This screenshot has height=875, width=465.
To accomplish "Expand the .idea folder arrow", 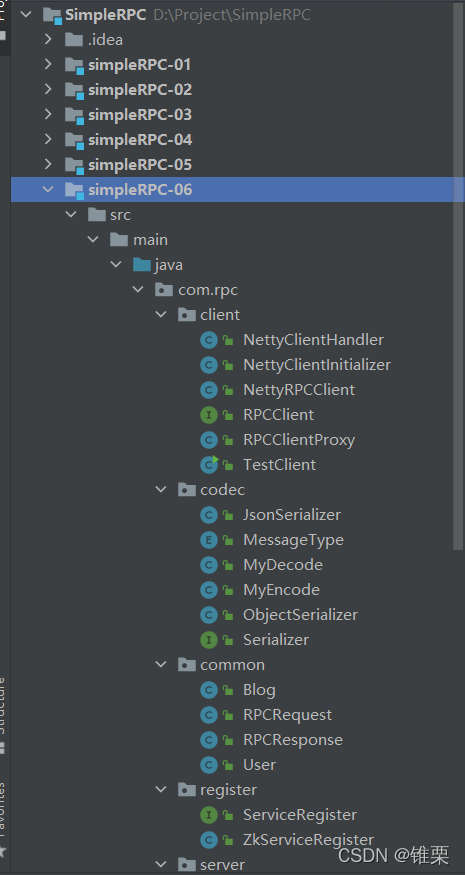I will pyautogui.click(x=49, y=40).
